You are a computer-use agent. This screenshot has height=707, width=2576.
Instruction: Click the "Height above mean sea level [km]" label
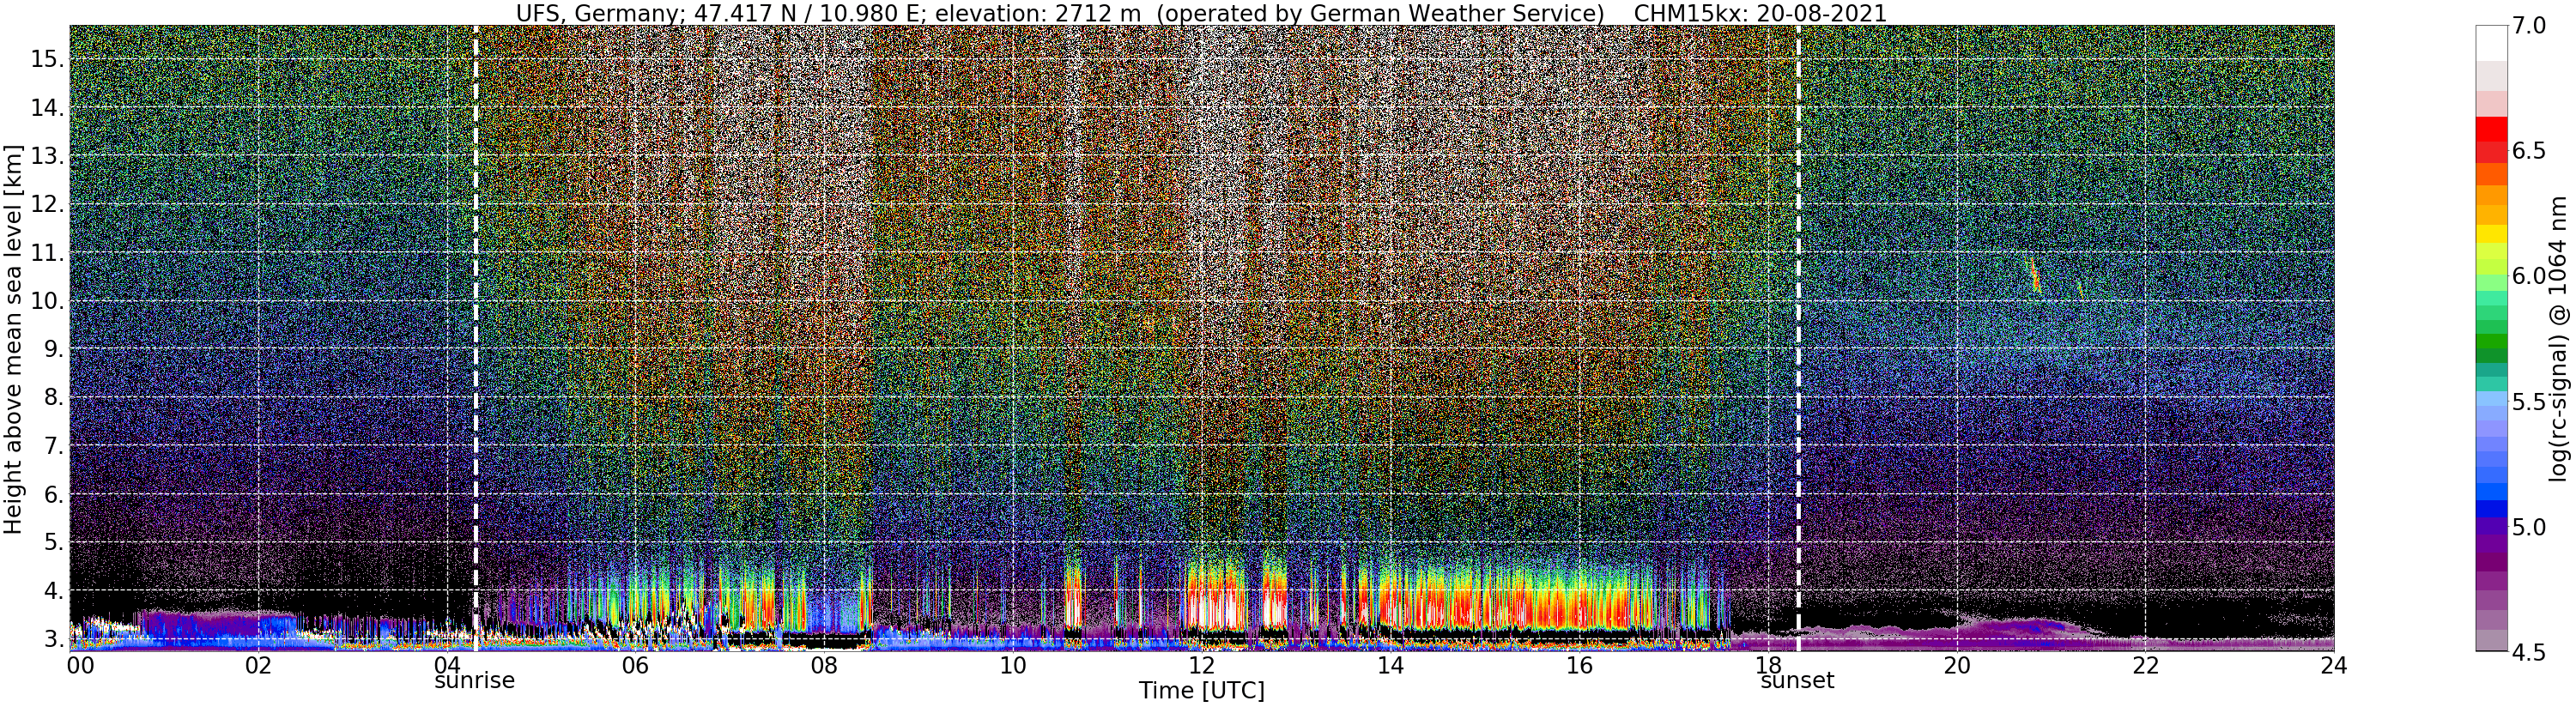point(13,338)
